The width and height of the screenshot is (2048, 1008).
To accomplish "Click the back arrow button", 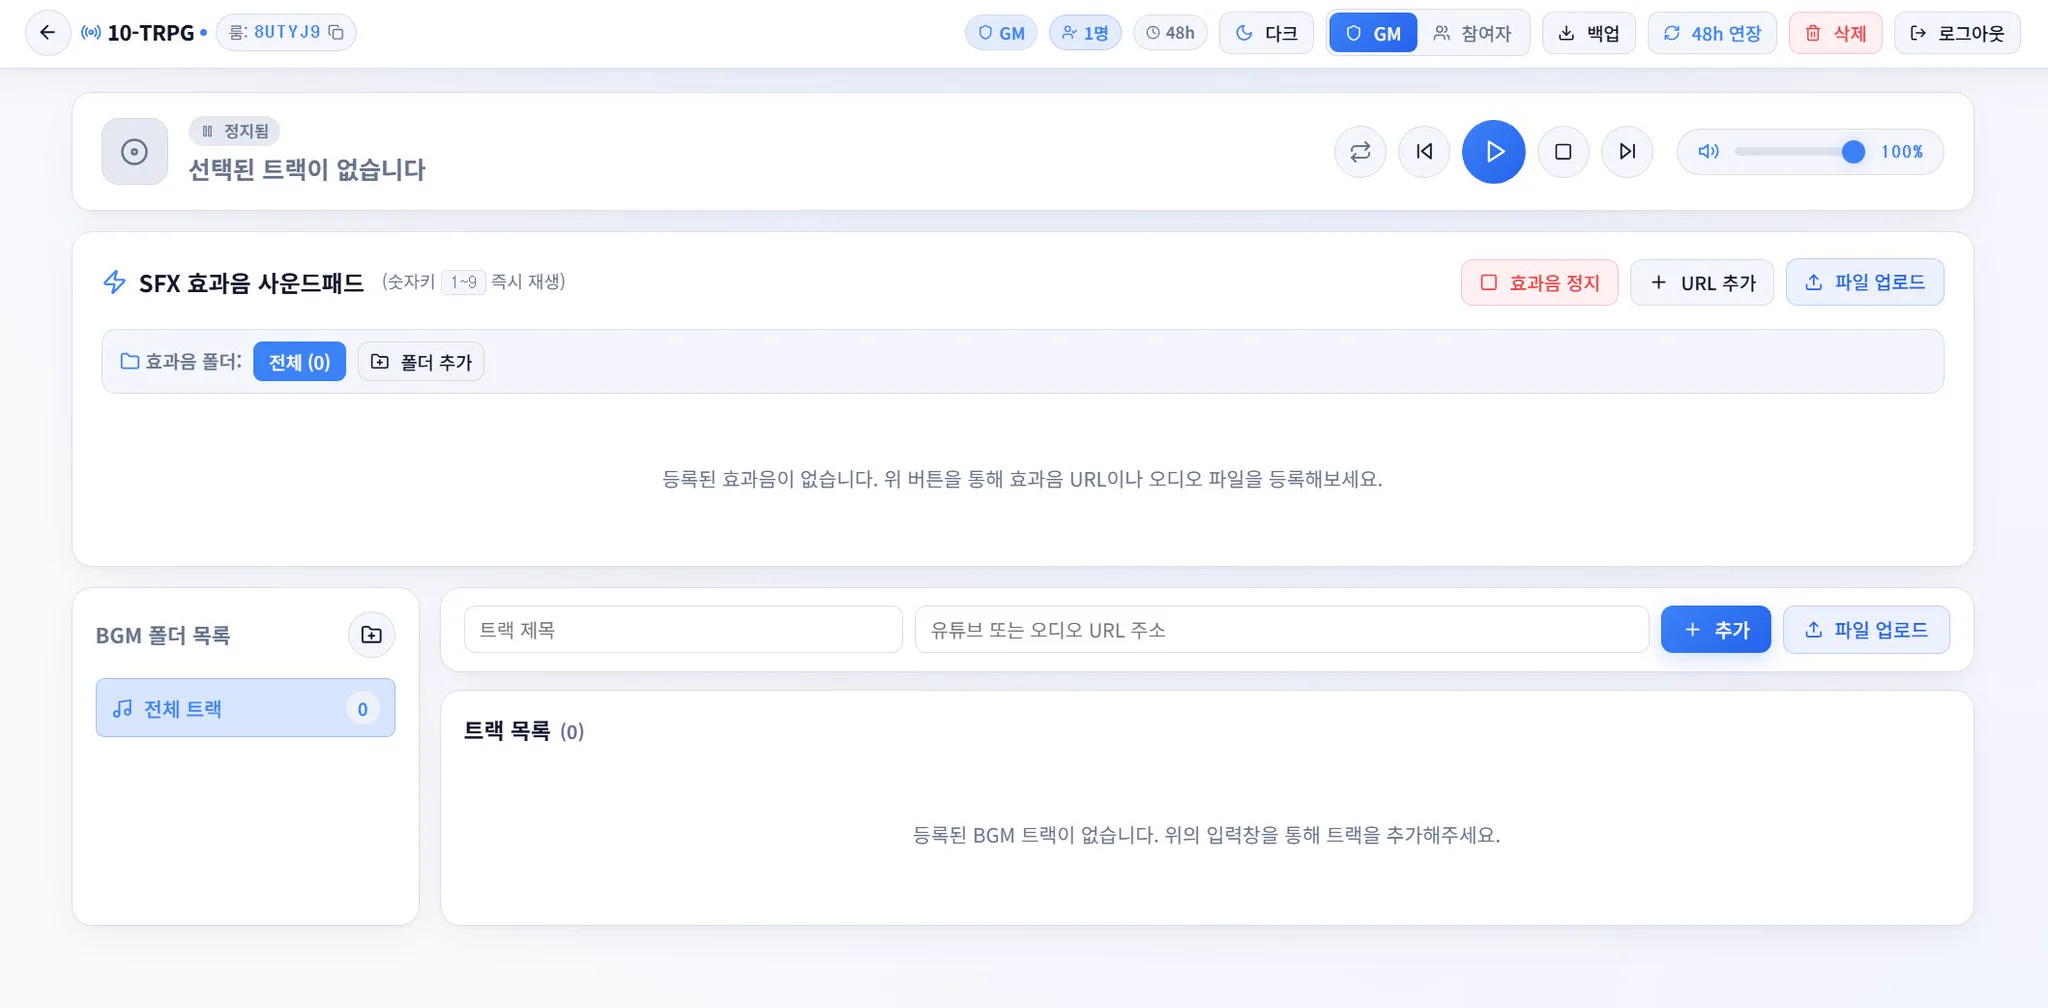I will (x=47, y=33).
